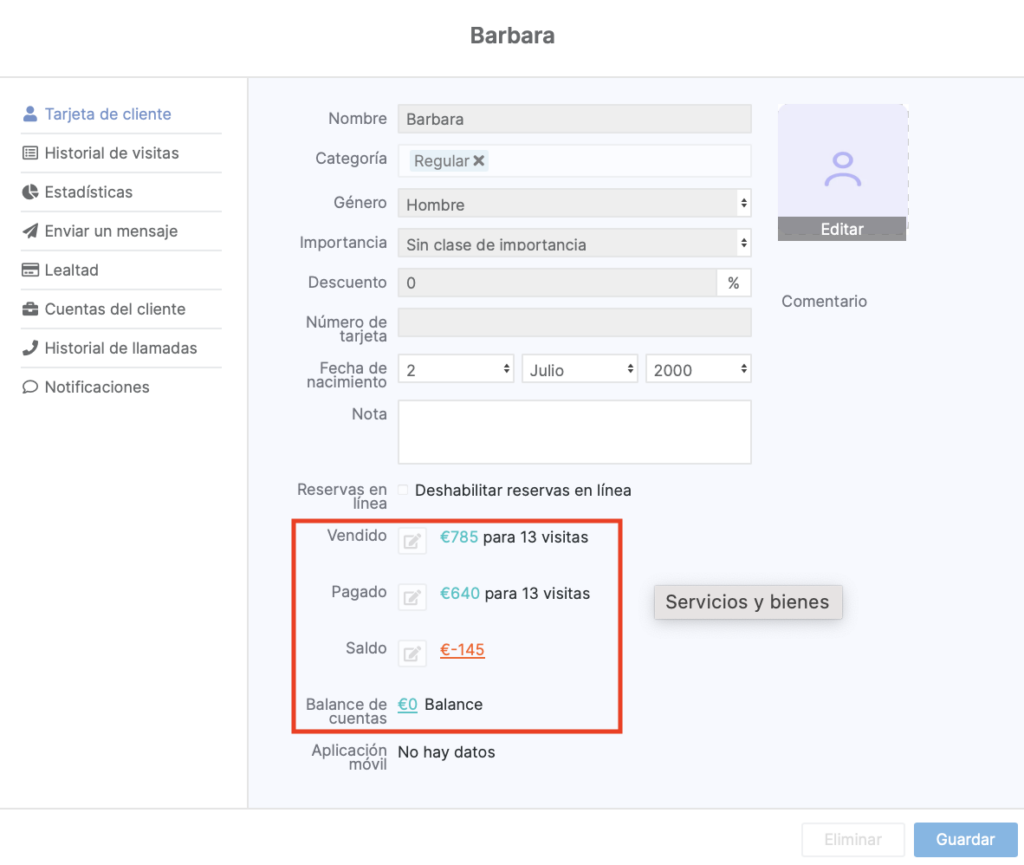Select the birth year 2000 dropdown
The height and width of the screenshot is (865, 1024).
(698, 369)
